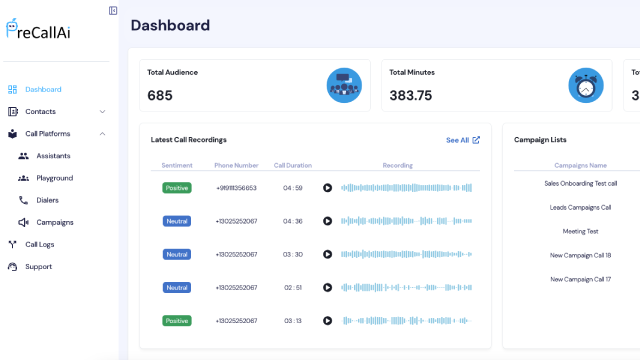Click the Total Audience crowd icon
This screenshot has width=640, height=360.
344,85
